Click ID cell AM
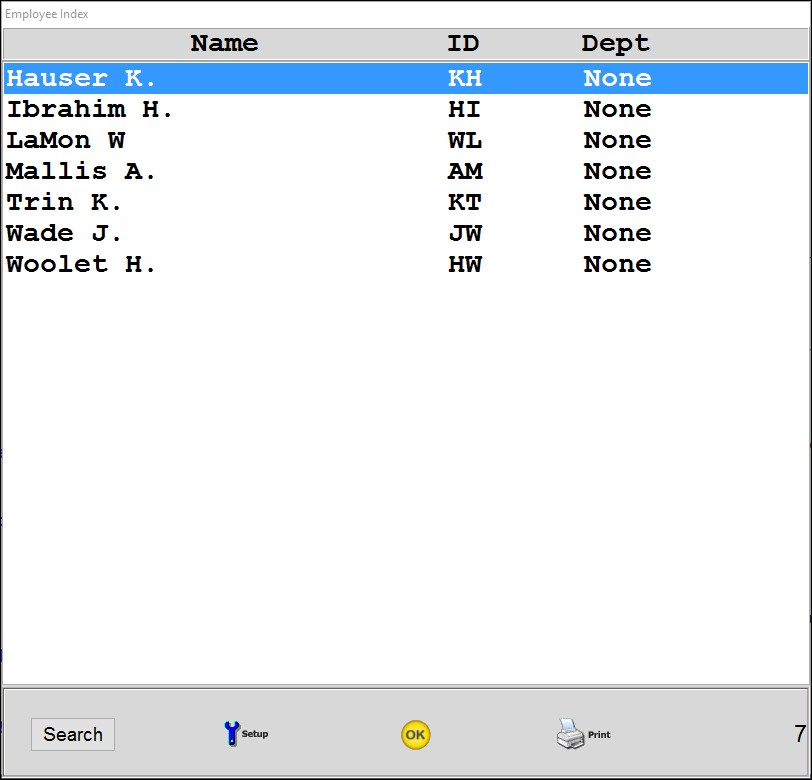 click(465, 171)
